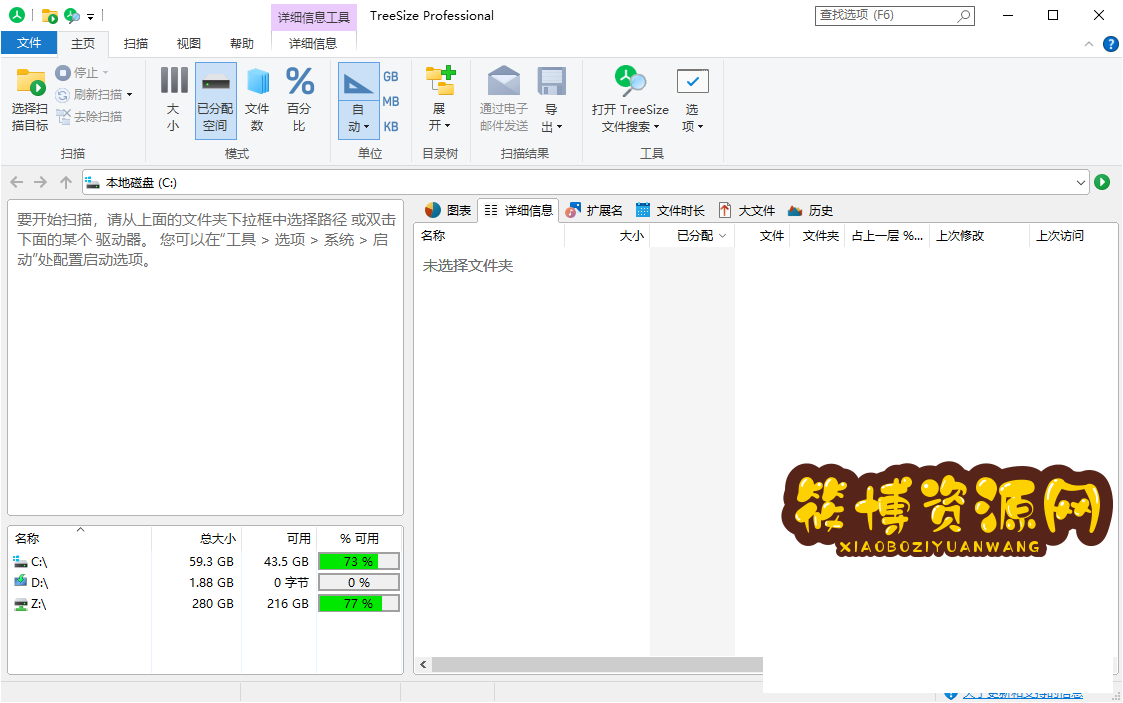
Task: Click the back navigation arrow
Action: click(17, 183)
